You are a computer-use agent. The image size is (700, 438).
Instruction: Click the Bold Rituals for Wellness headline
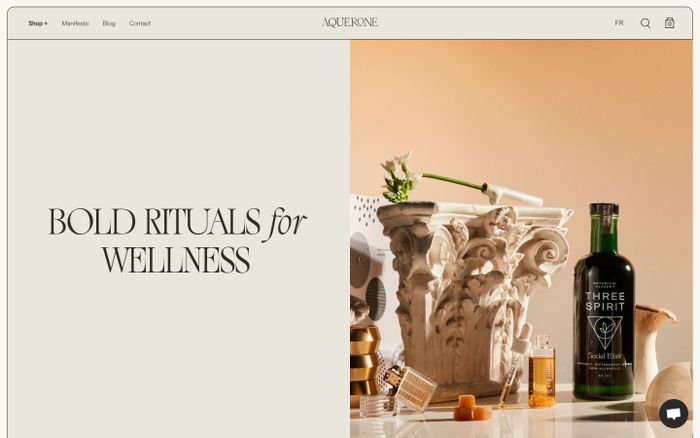177,240
